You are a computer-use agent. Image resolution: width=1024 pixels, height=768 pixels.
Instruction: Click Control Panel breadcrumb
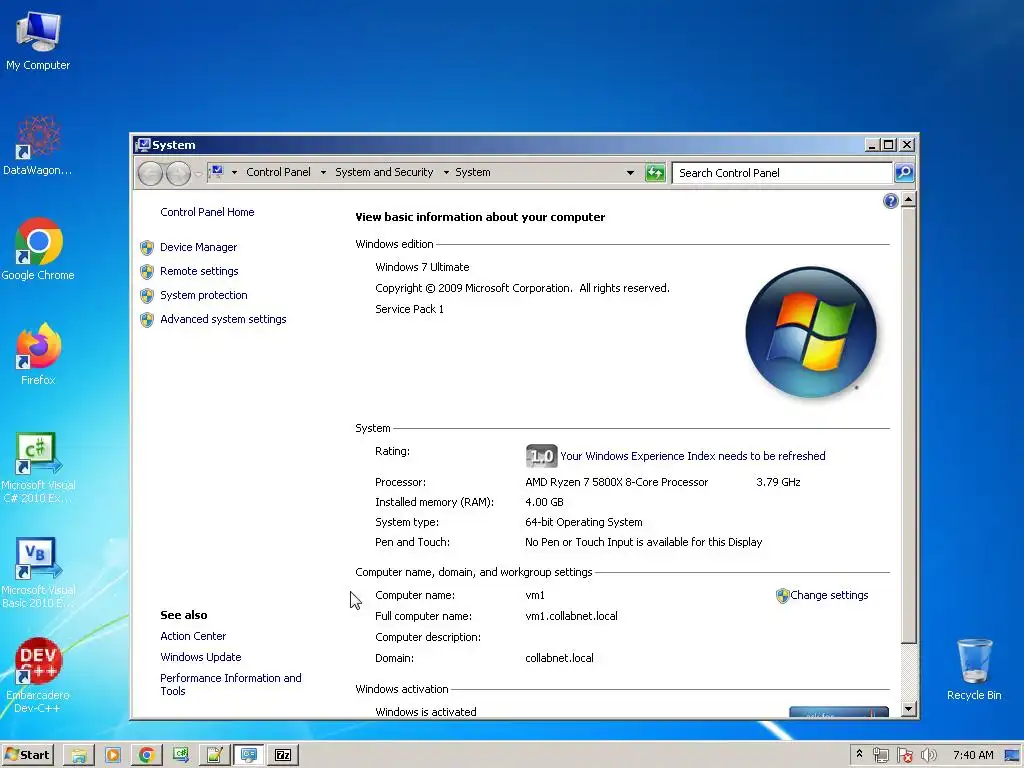pyautogui.click(x=278, y=172)
